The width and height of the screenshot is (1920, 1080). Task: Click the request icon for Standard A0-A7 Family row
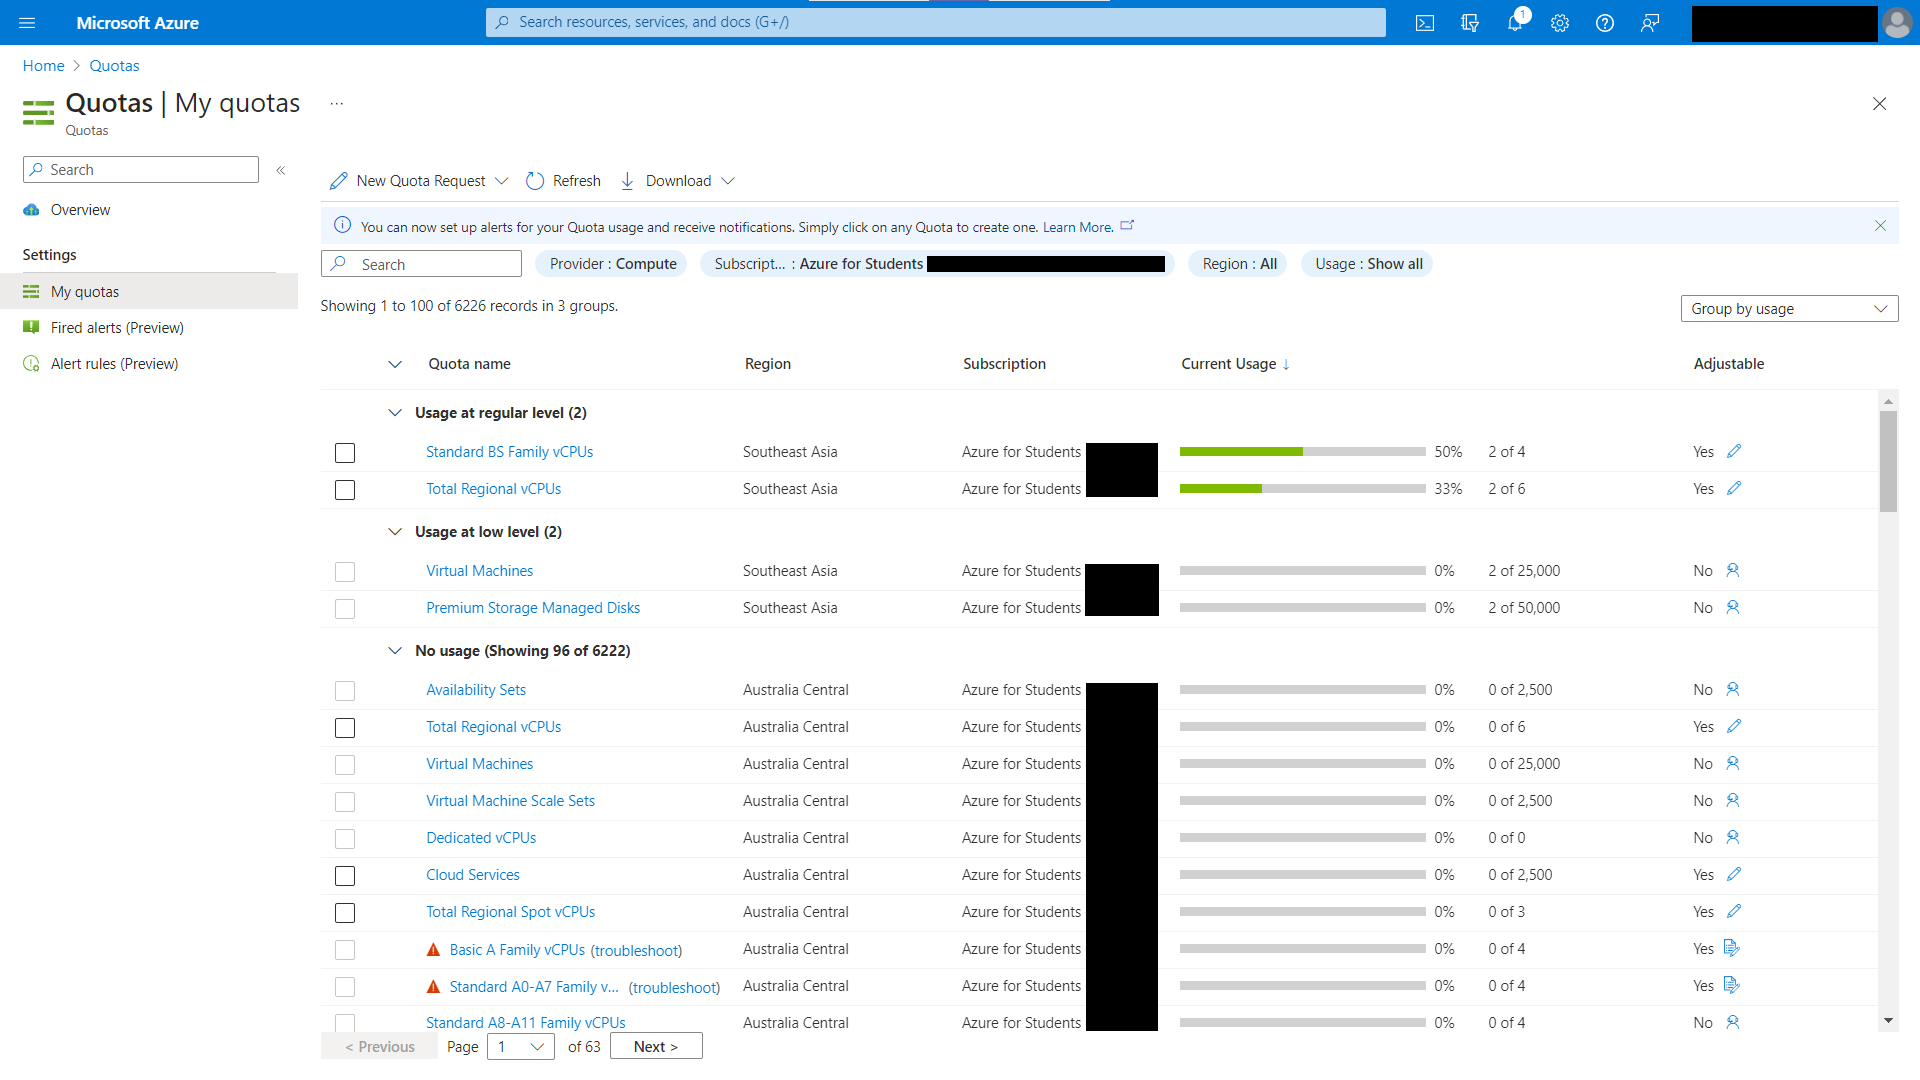[x=1732, y=986]
